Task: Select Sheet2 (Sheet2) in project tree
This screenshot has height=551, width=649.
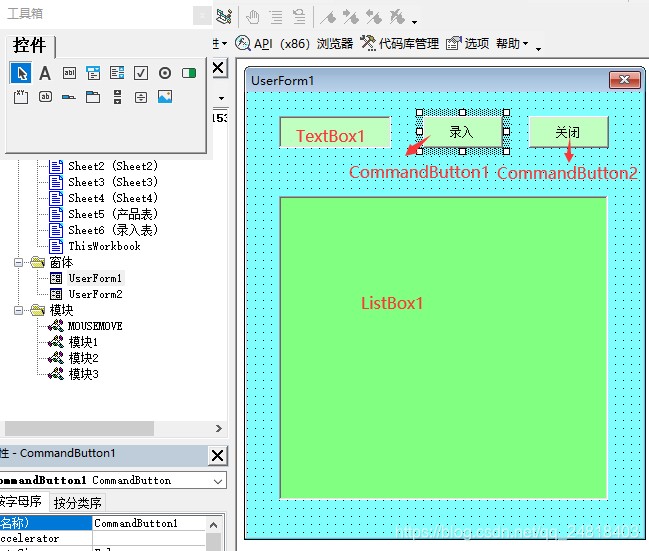Action: tap(113, 166)
